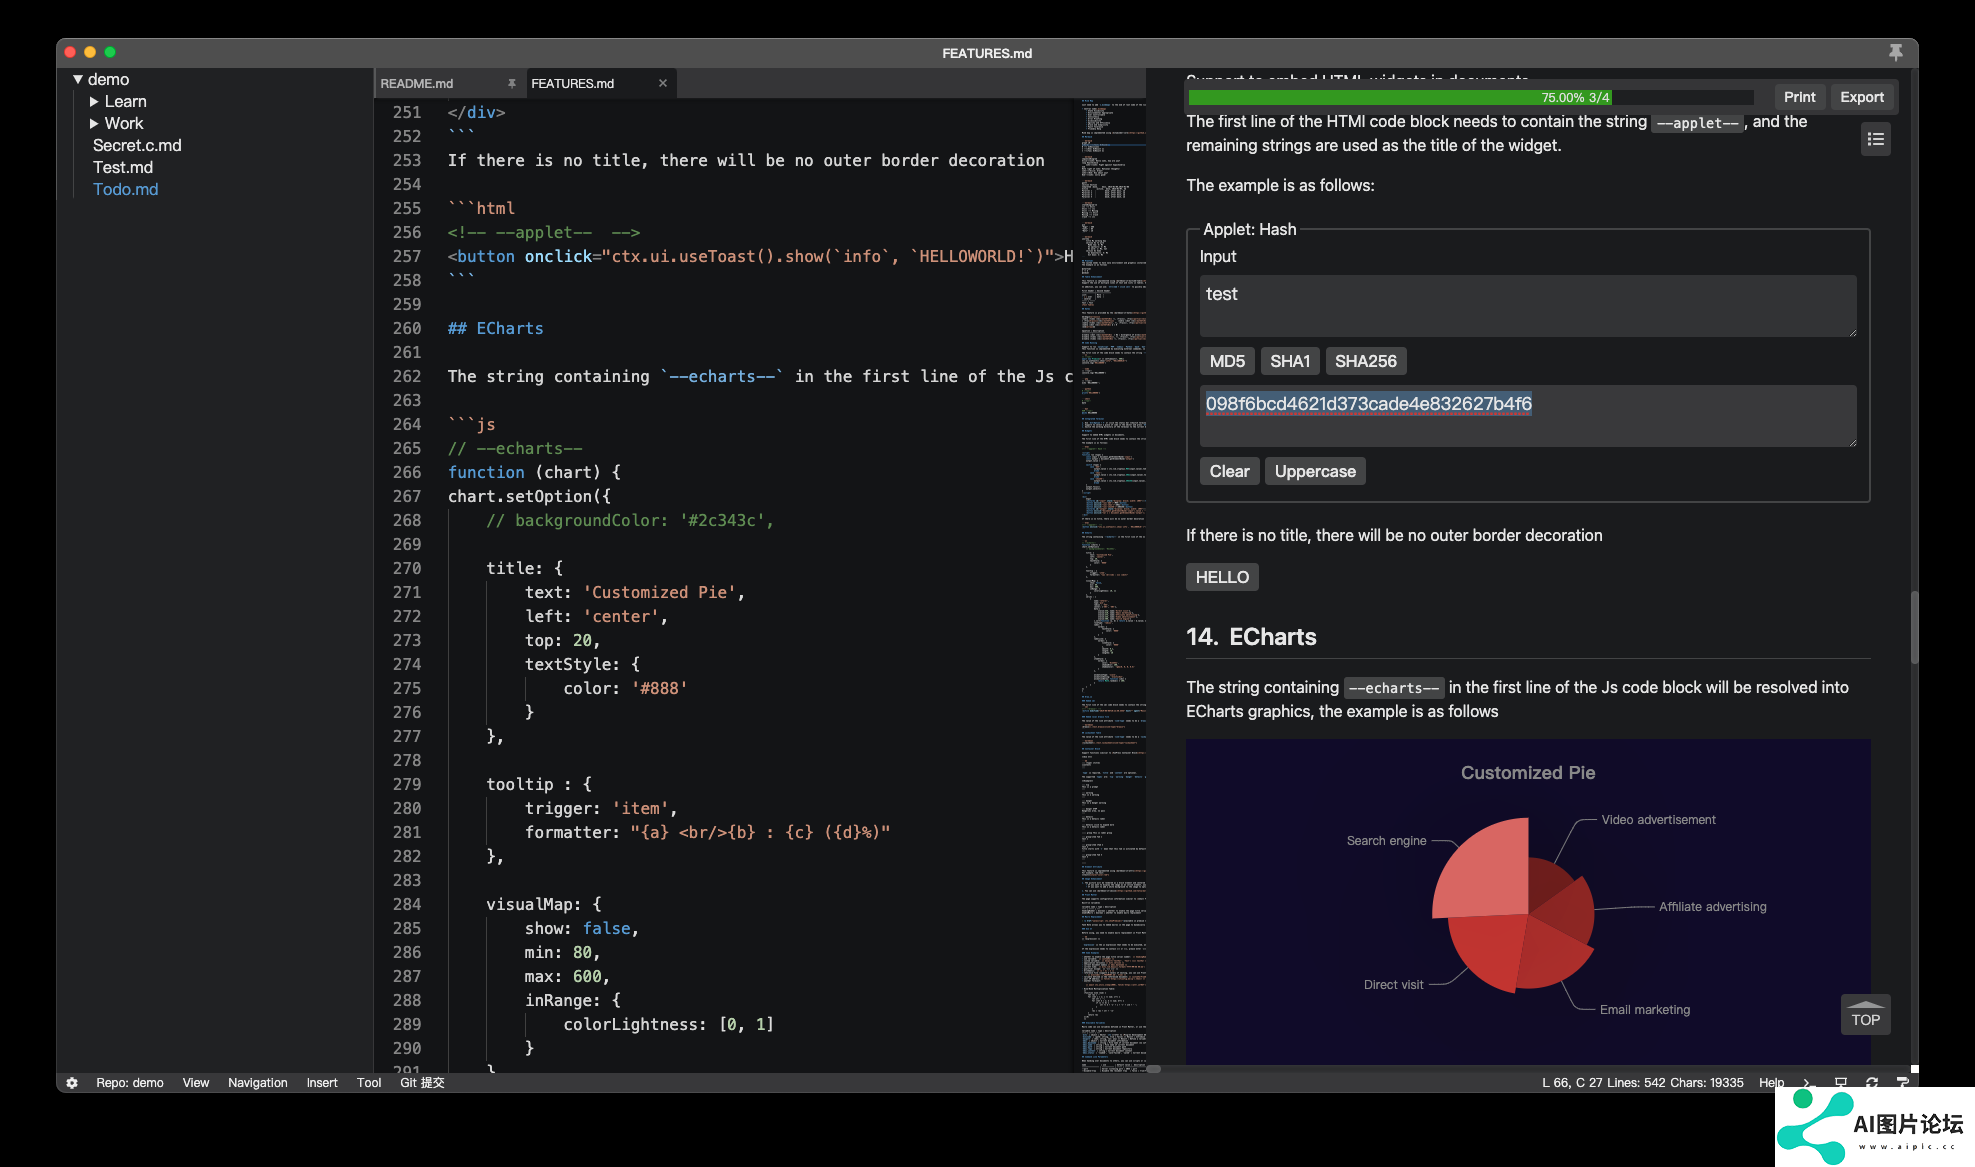Viewport: 1975px width, 1167px height.
Task: Click the pin window icon in title bar
Action: [x=1895, y=52]
